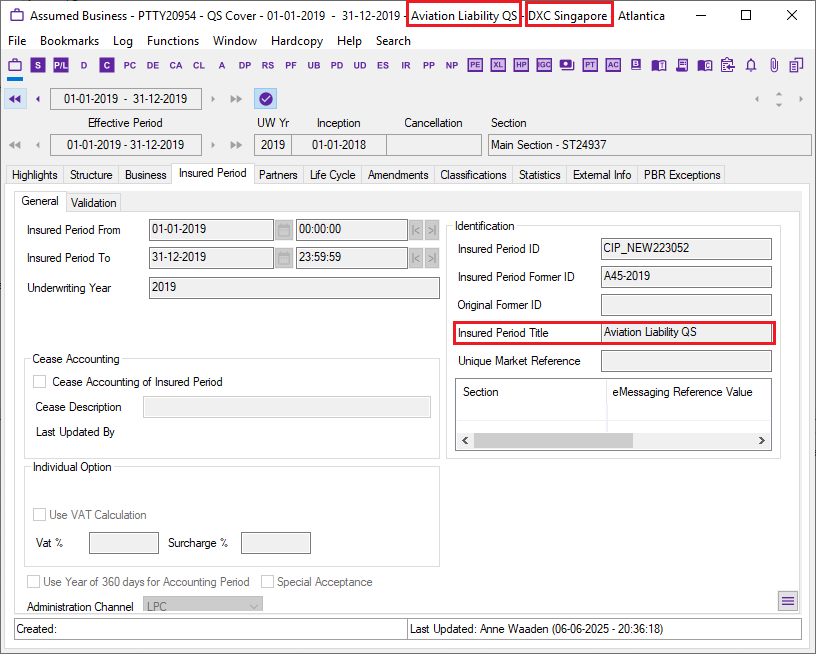Open the Partners tab
Viewport: 816px width, 654px height.
tap(278, 175)
